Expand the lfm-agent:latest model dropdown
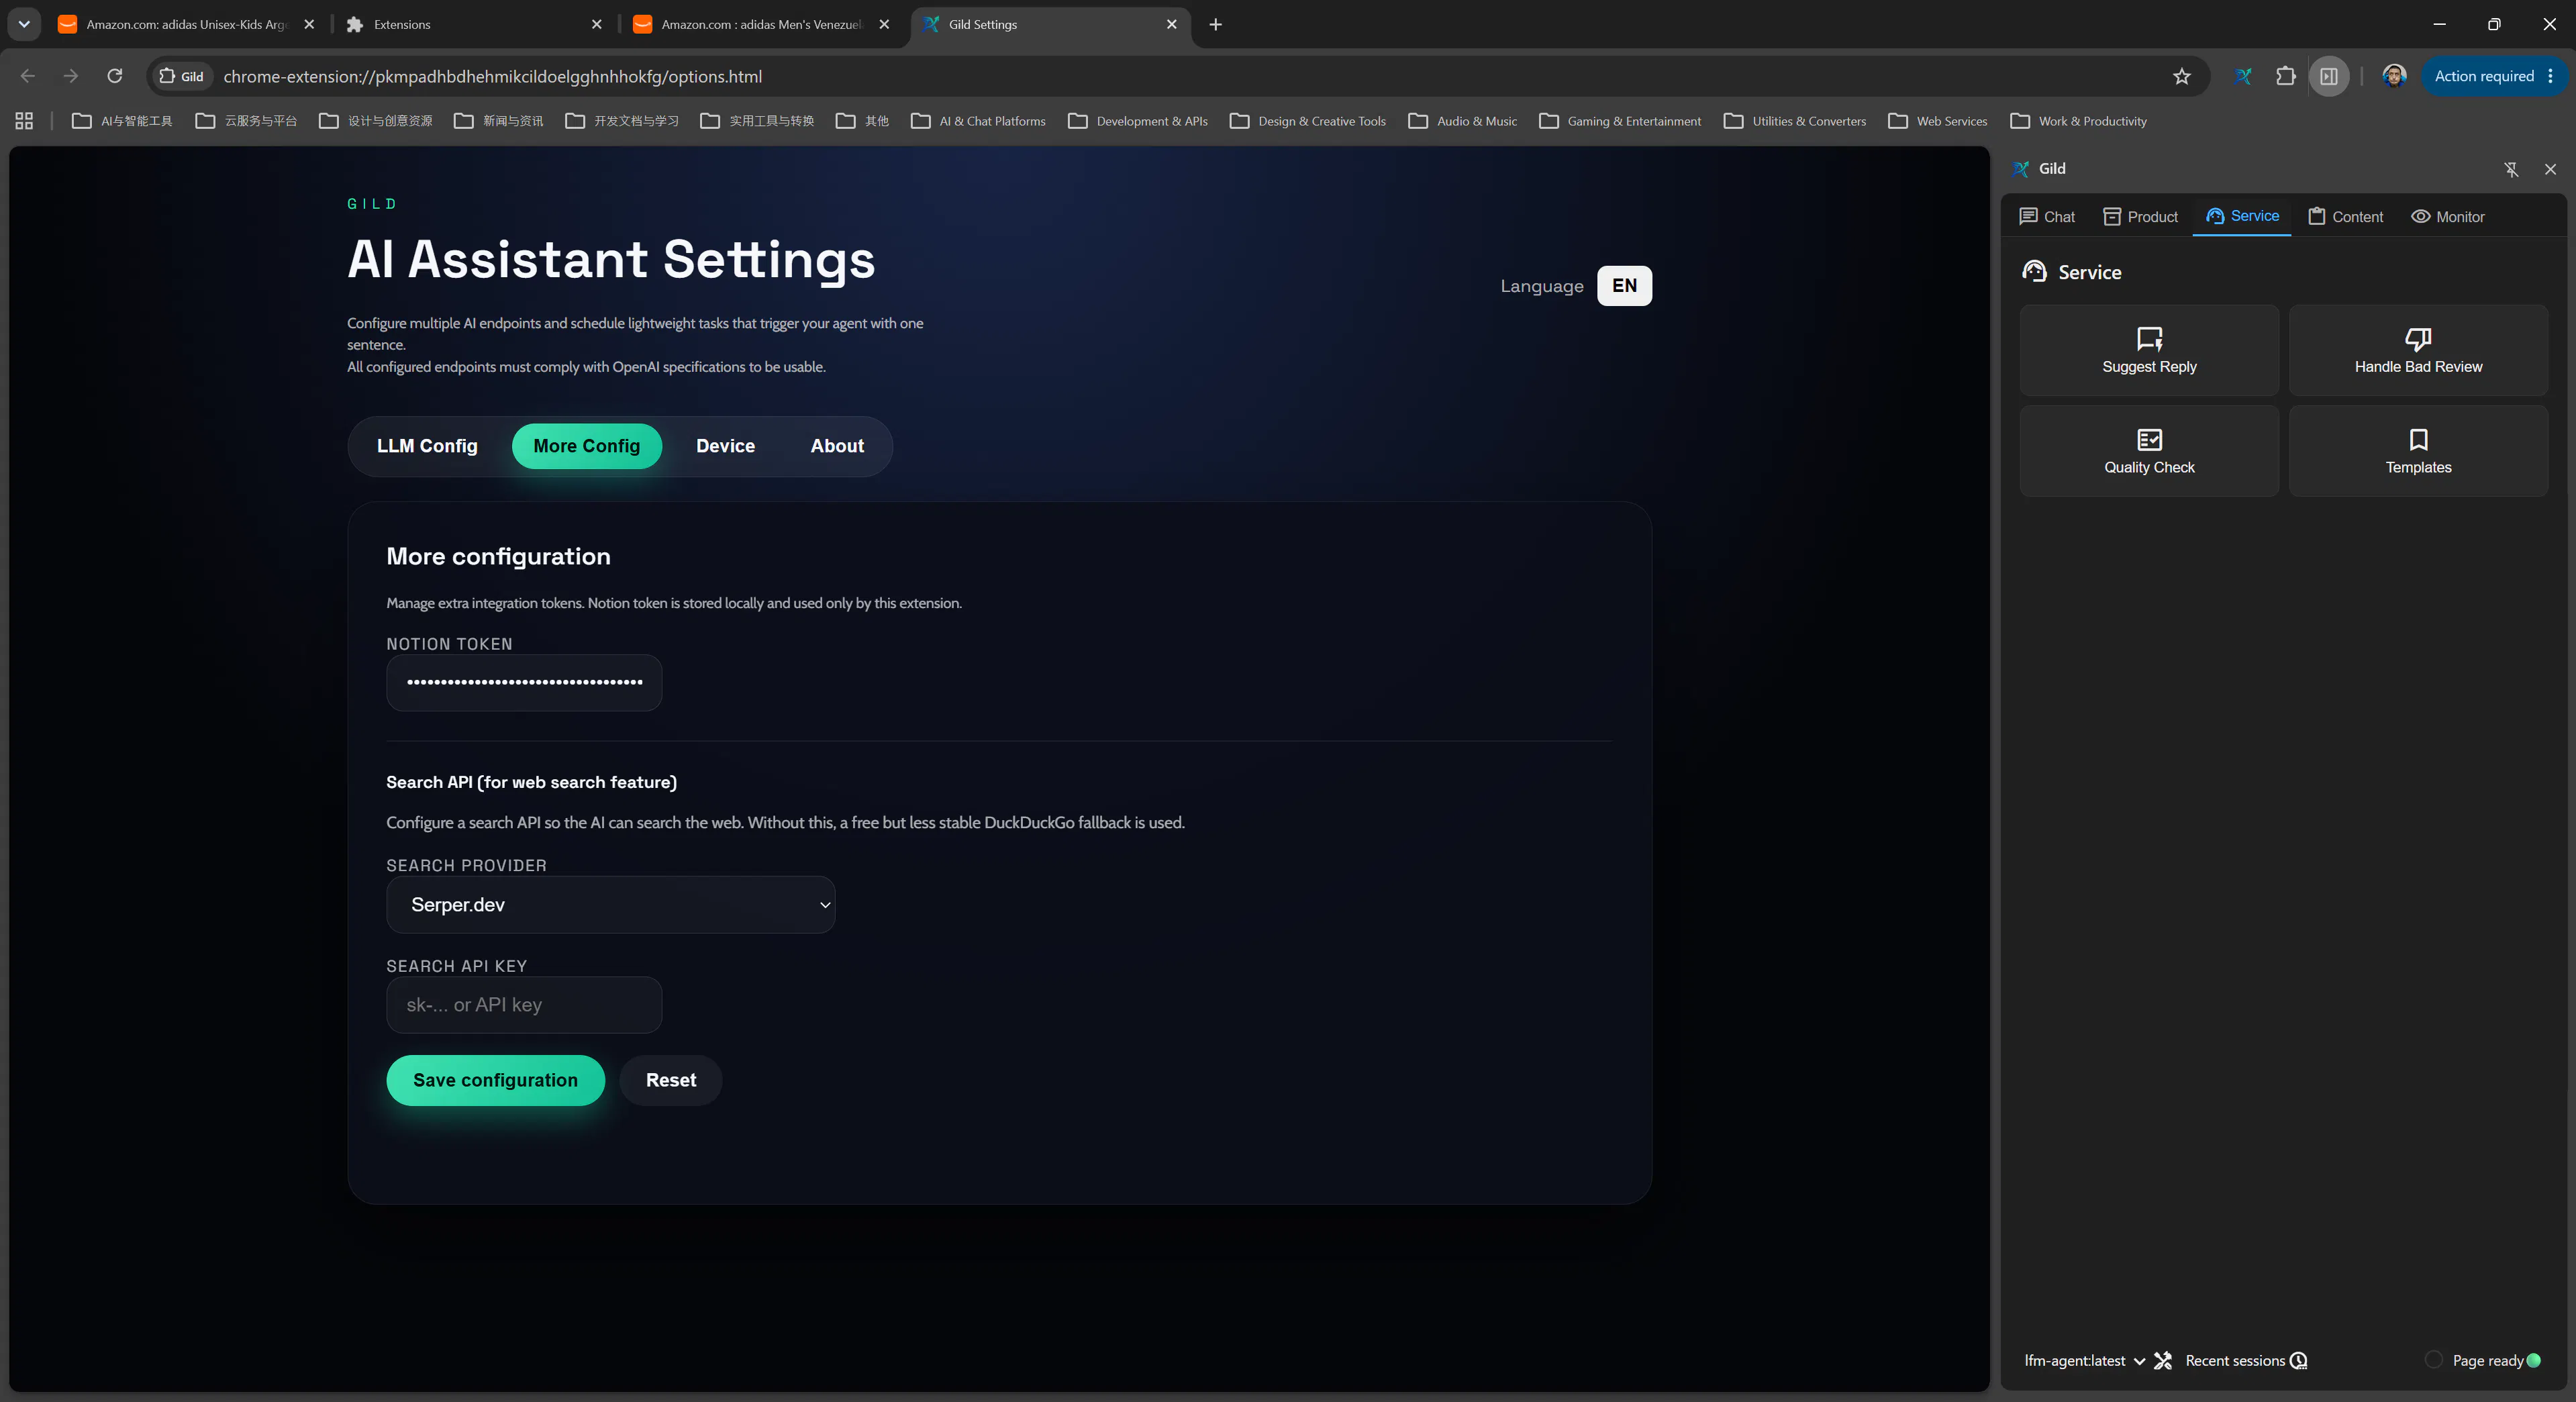Viewport: 2576px width, 1402px height. tap(2084, 1360)
